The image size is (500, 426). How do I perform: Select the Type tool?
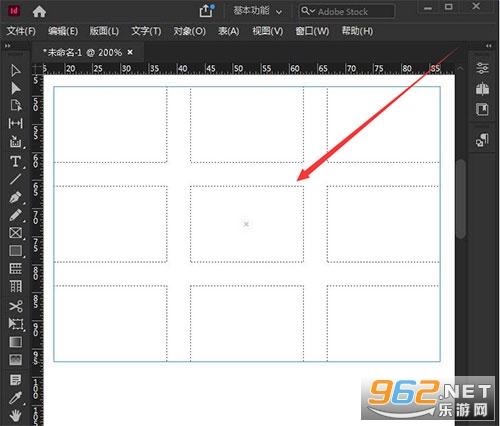click(15, 161)
